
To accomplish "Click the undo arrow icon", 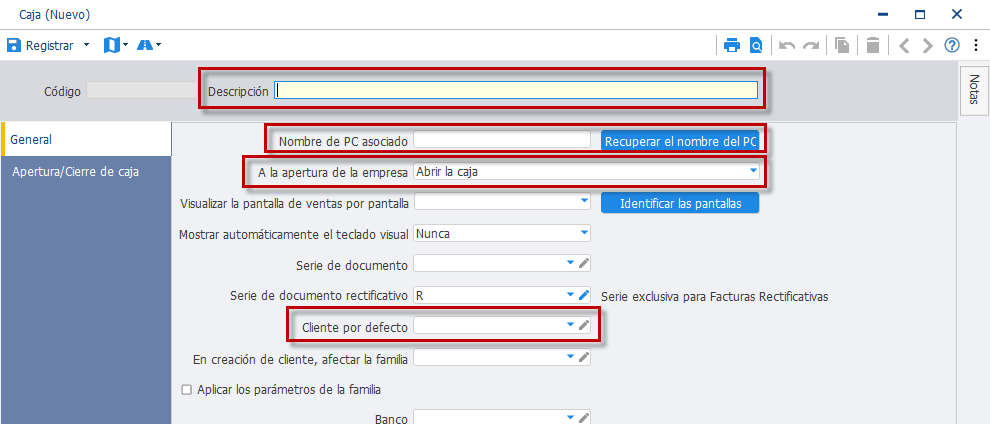I will tap(787, 45).
